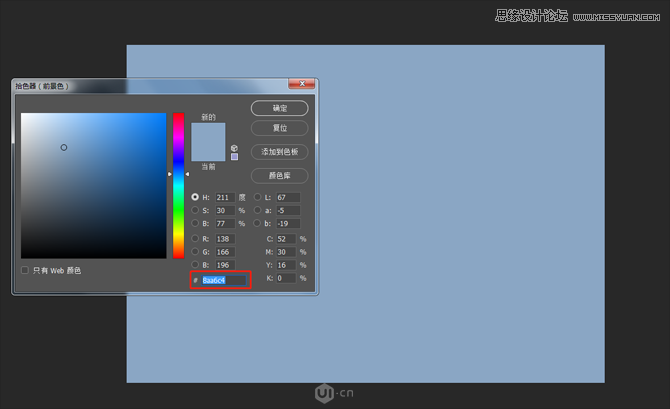This screenshot has height=409, width=670.
Task: Click the hue slider right arrow handle
Action: click(x=187, y=174)
